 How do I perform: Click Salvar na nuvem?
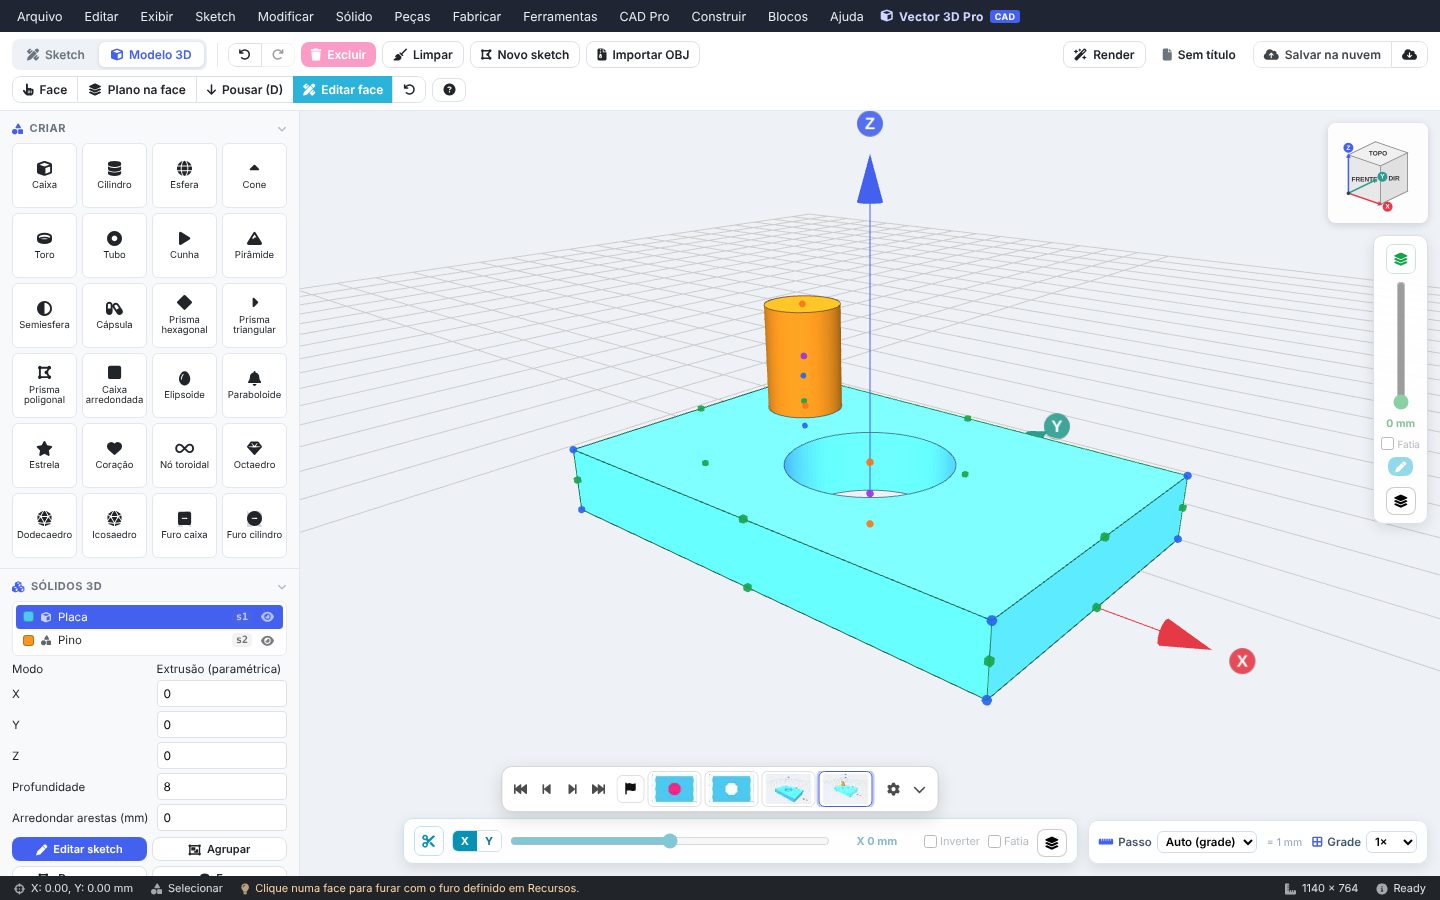tap(1322, 55)
